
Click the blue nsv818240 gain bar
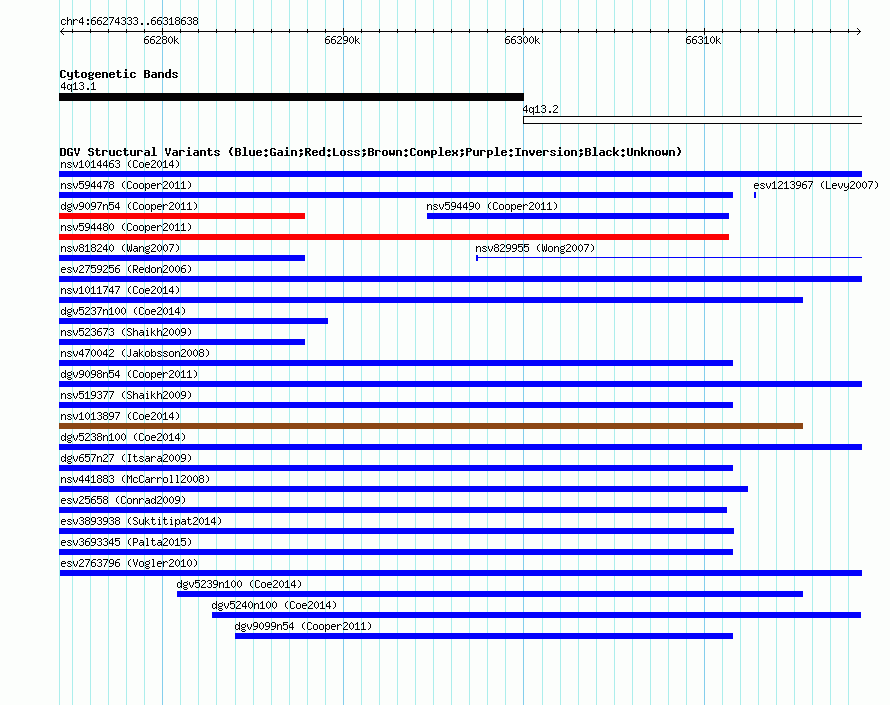click(182, 258)
